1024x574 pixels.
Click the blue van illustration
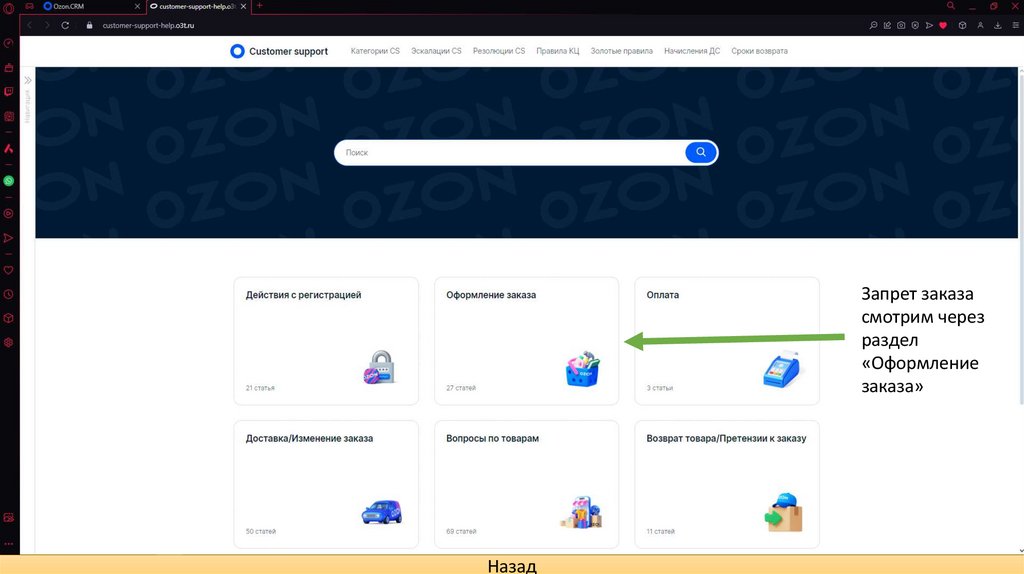382,512
